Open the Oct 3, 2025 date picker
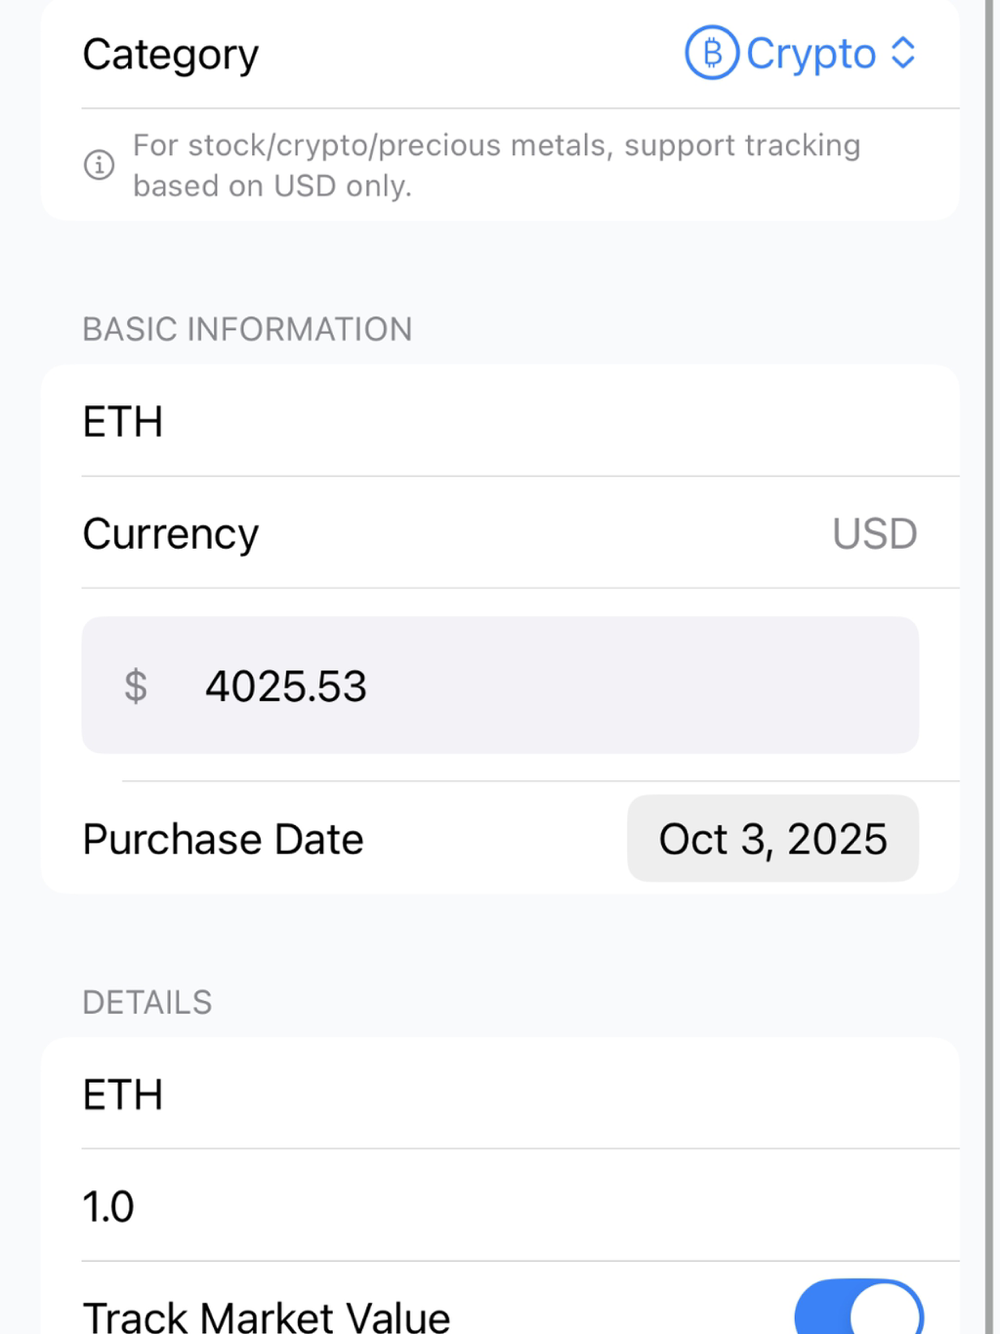 tap(772, 839)
